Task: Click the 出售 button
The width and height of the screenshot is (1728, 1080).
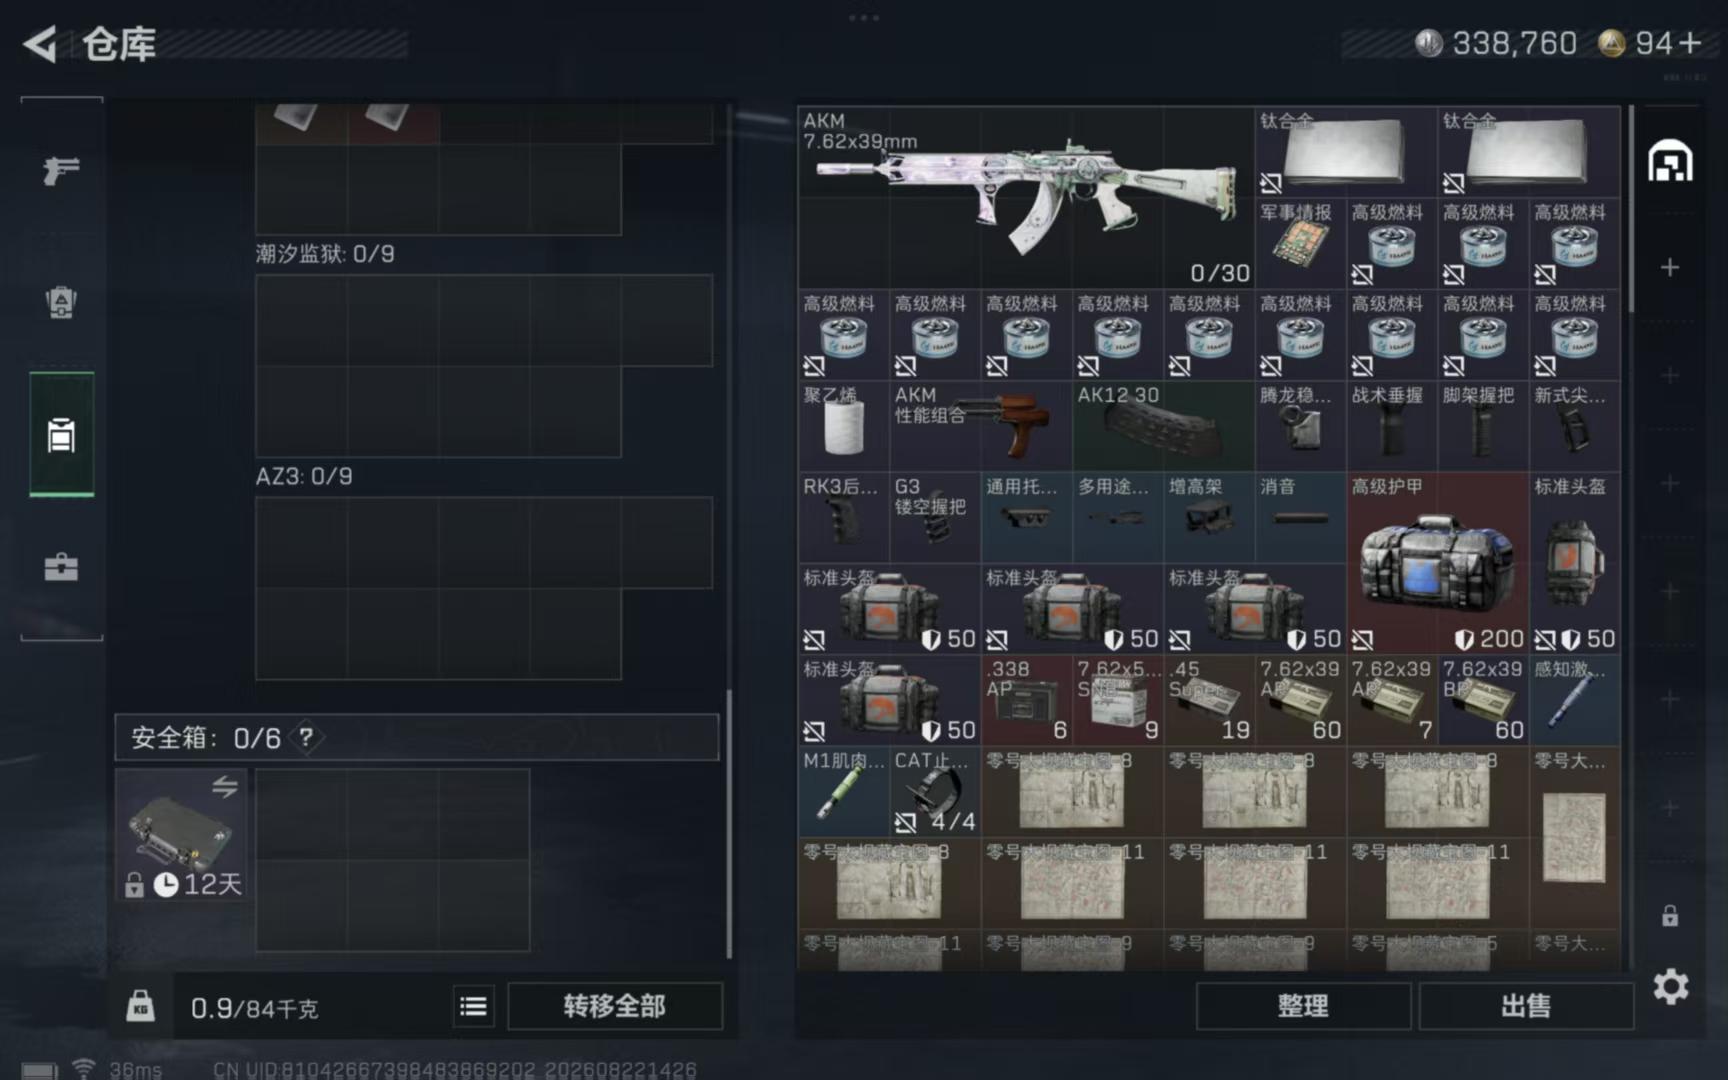Action: (1526, 1006)
